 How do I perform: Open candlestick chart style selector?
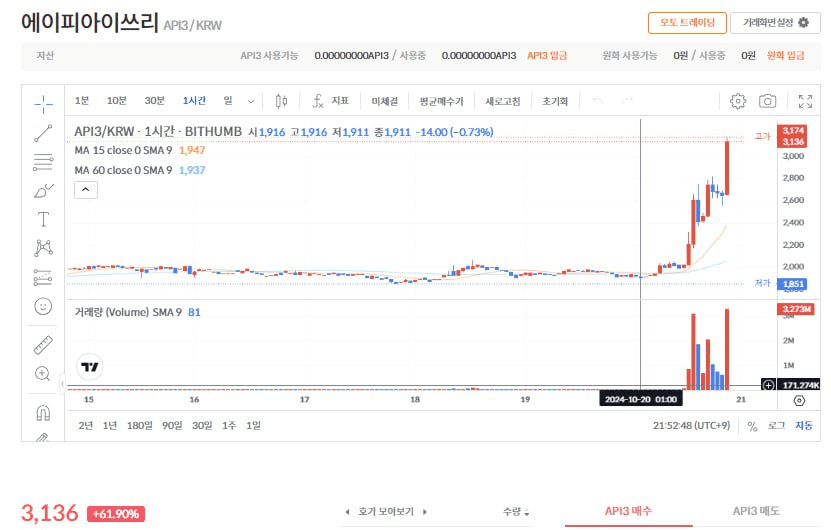click(x=281, y=101)
